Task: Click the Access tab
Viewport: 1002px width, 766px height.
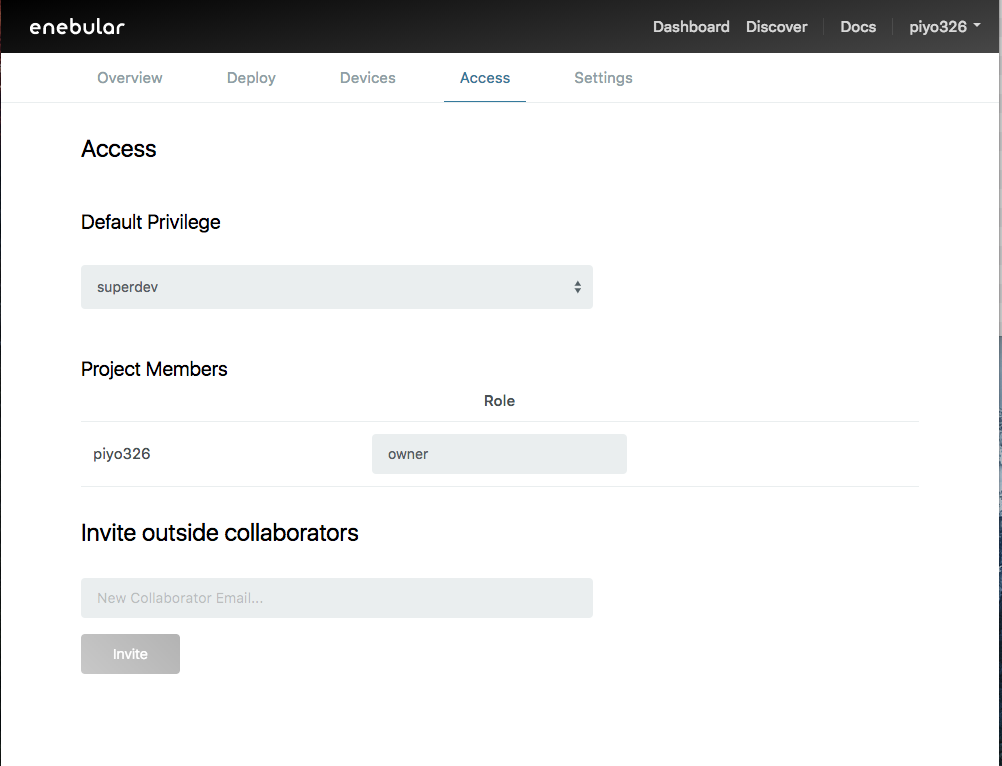Action: (x=485, y=78)
